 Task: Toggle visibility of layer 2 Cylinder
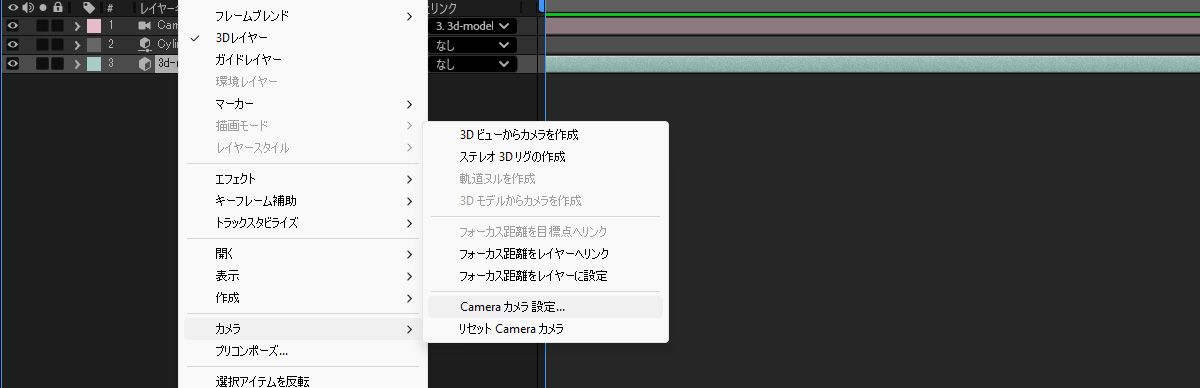(12, 44)
